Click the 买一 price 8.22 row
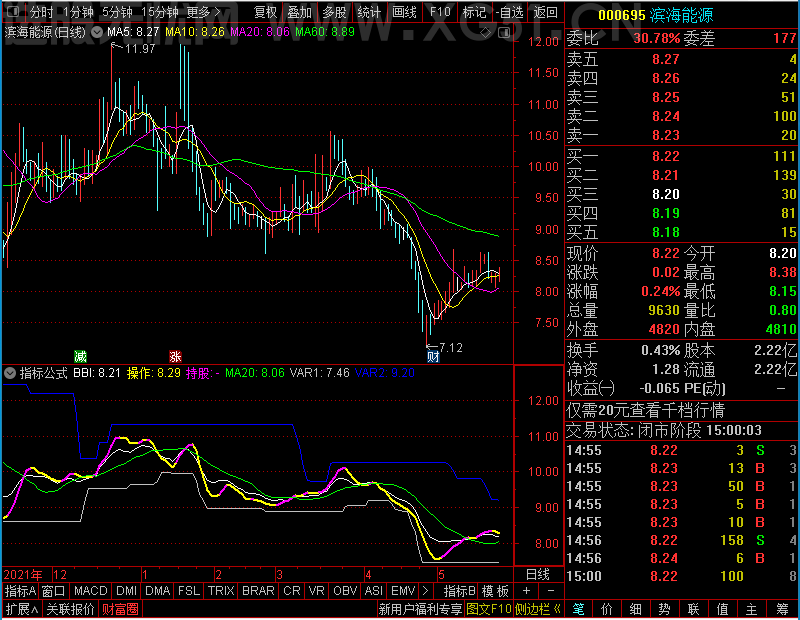 (x=682, y=156)
